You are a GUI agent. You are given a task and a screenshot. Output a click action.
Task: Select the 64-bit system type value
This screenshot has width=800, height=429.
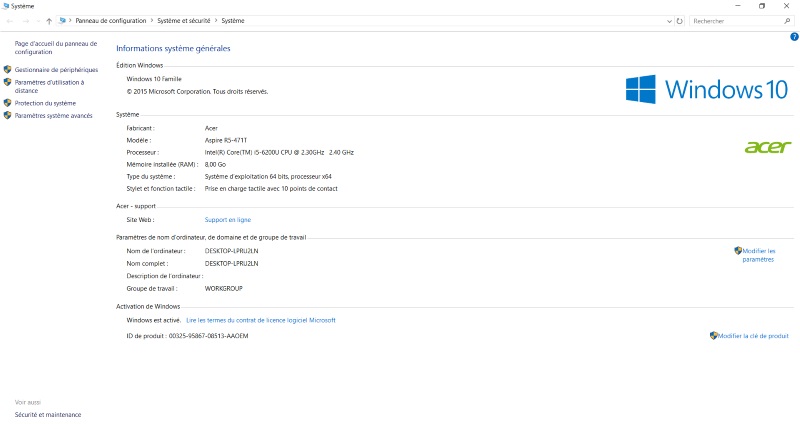pyautogui.click(x=268, y=176)
